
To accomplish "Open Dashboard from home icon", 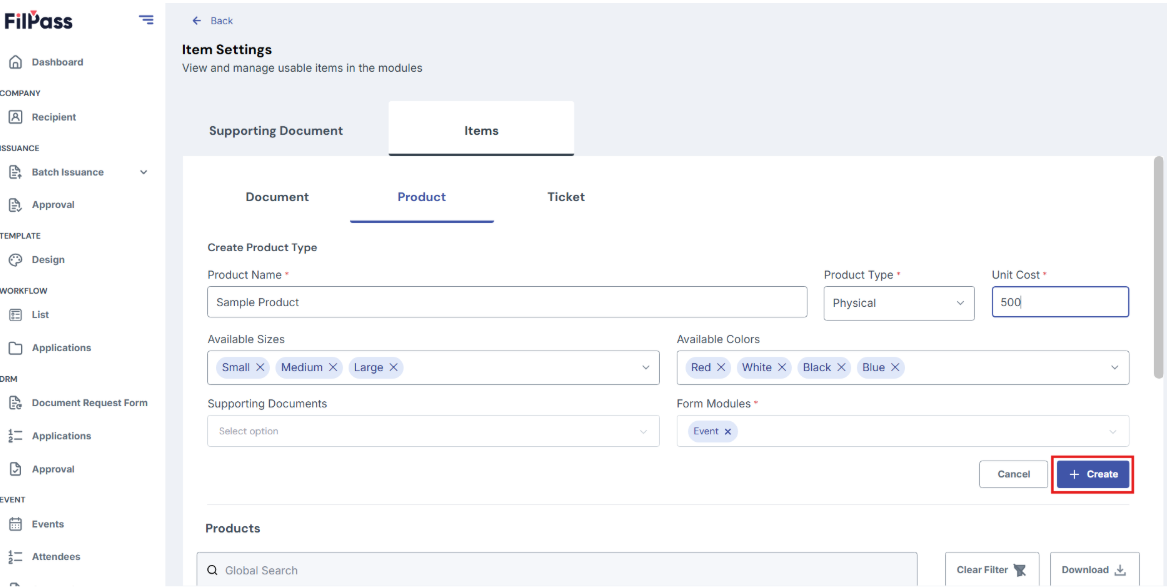I will point(15,62).
